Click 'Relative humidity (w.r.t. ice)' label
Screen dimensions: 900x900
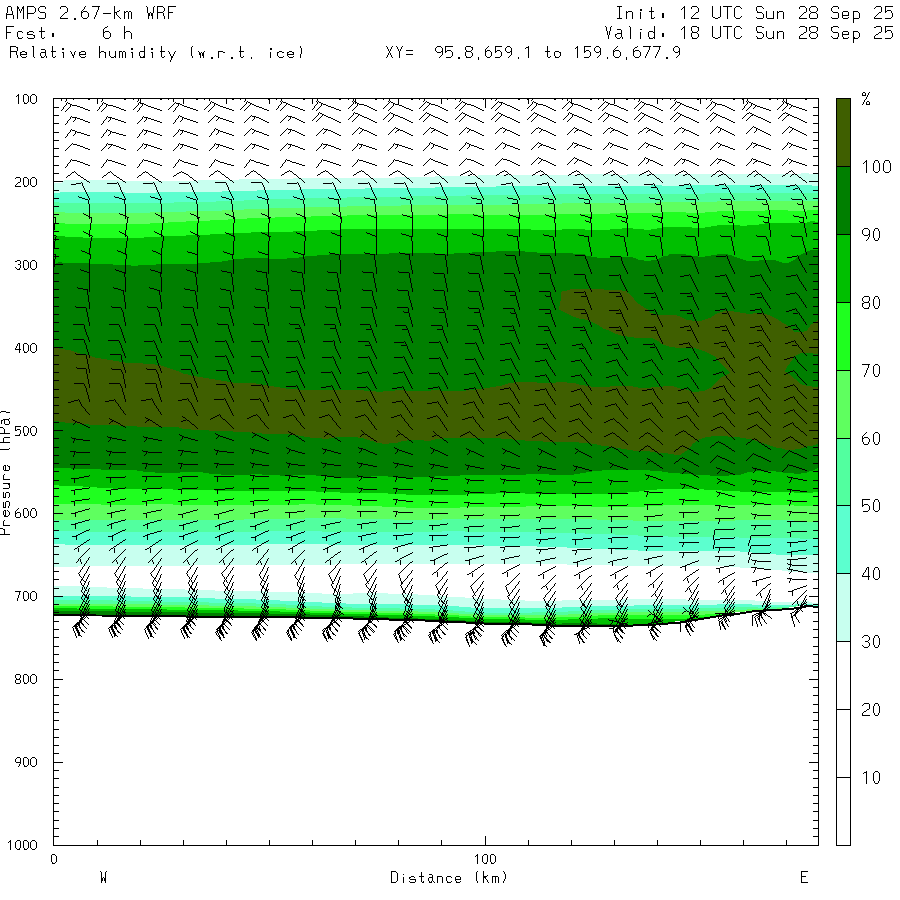156,53
